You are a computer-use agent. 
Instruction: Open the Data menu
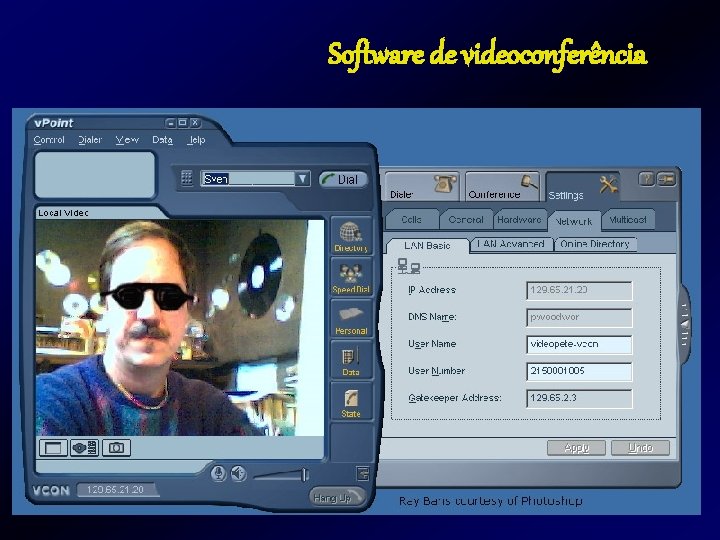[x=162, y=140]
